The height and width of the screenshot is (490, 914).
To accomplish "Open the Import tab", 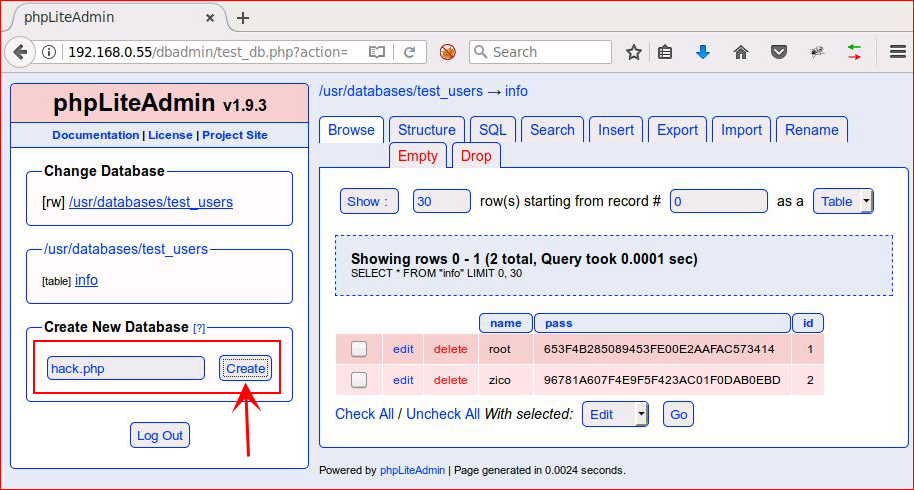I will 741,130.
